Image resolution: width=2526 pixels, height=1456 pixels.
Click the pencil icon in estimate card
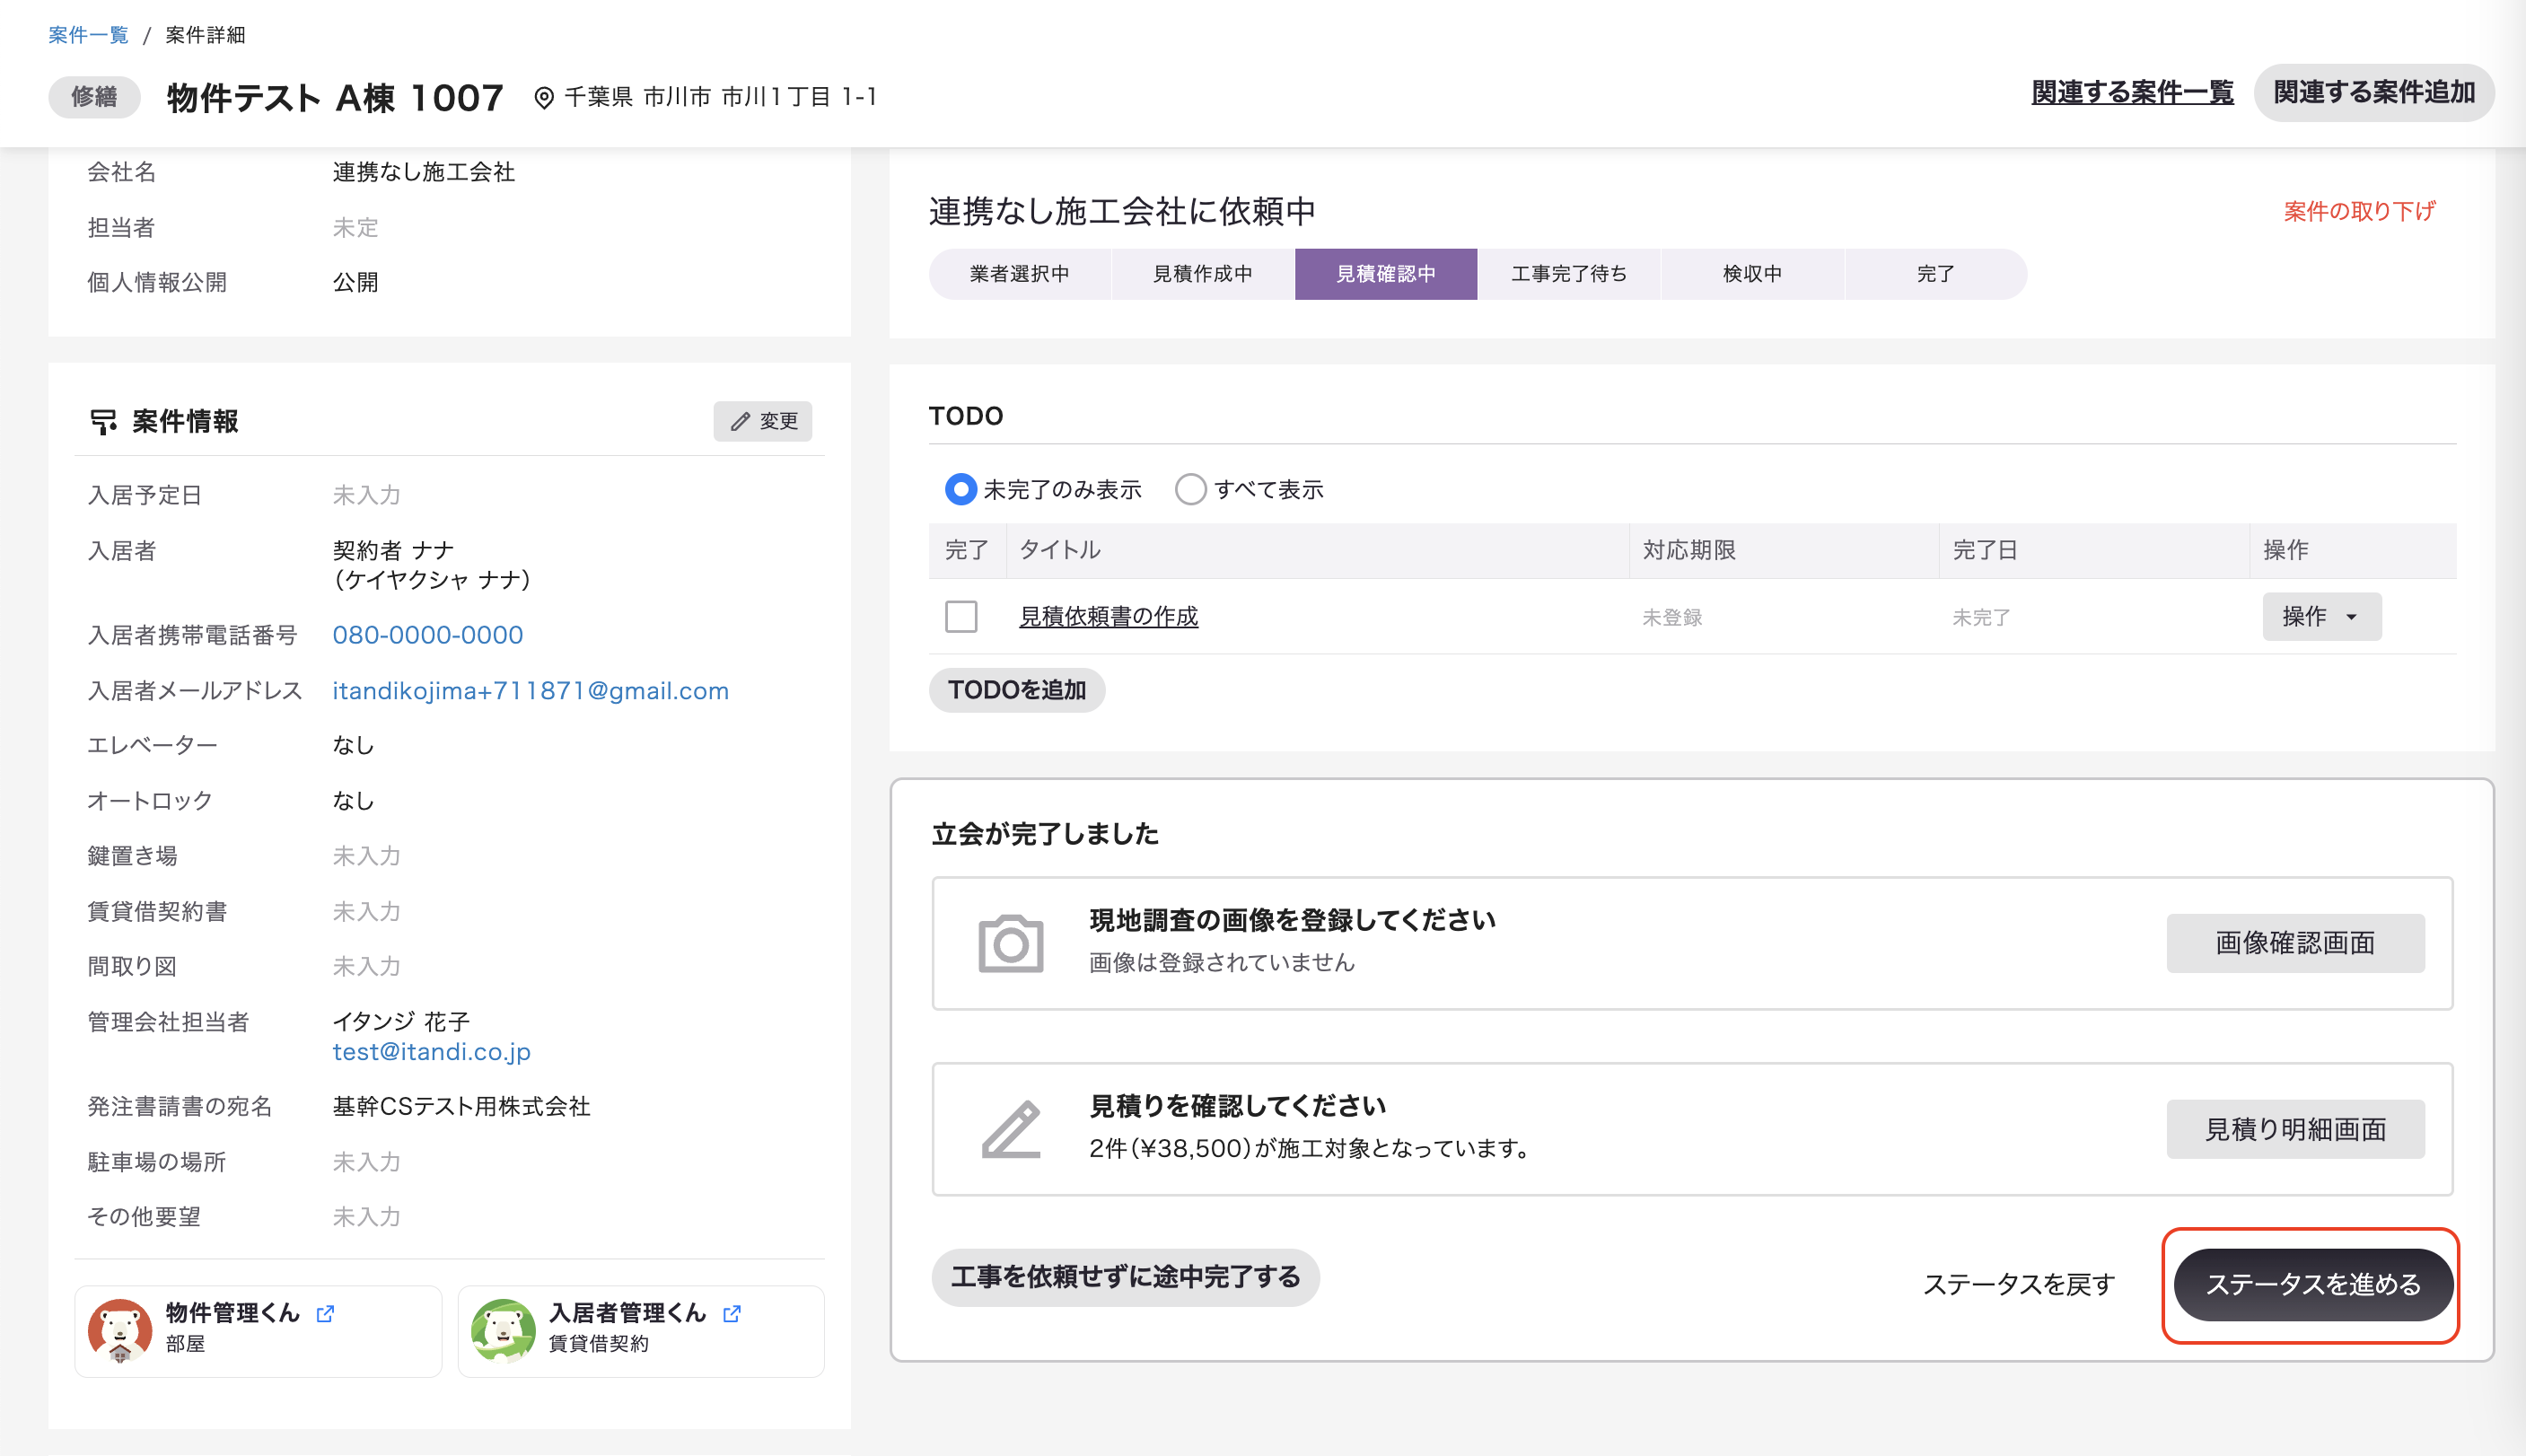click(1010, 1129)
